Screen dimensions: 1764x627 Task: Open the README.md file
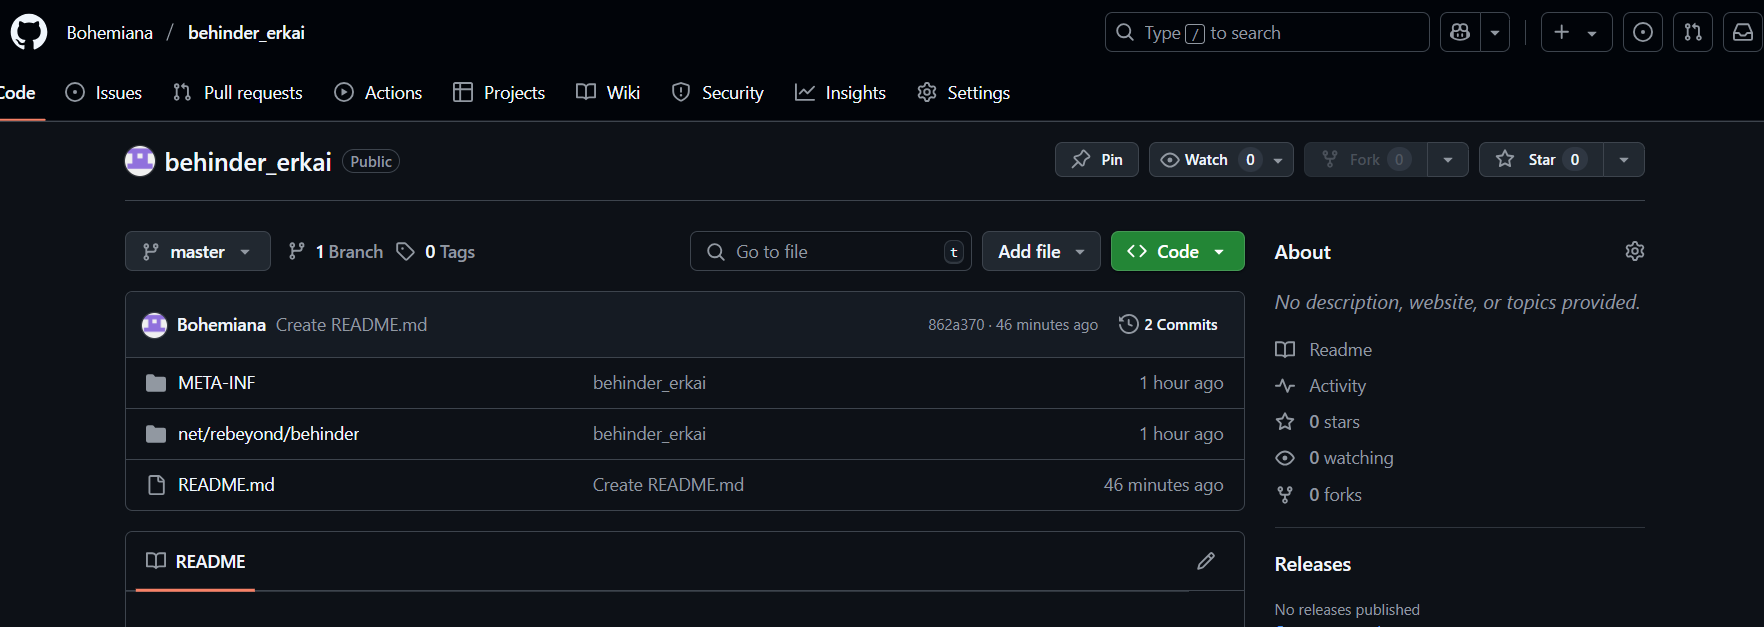[226, 485]
